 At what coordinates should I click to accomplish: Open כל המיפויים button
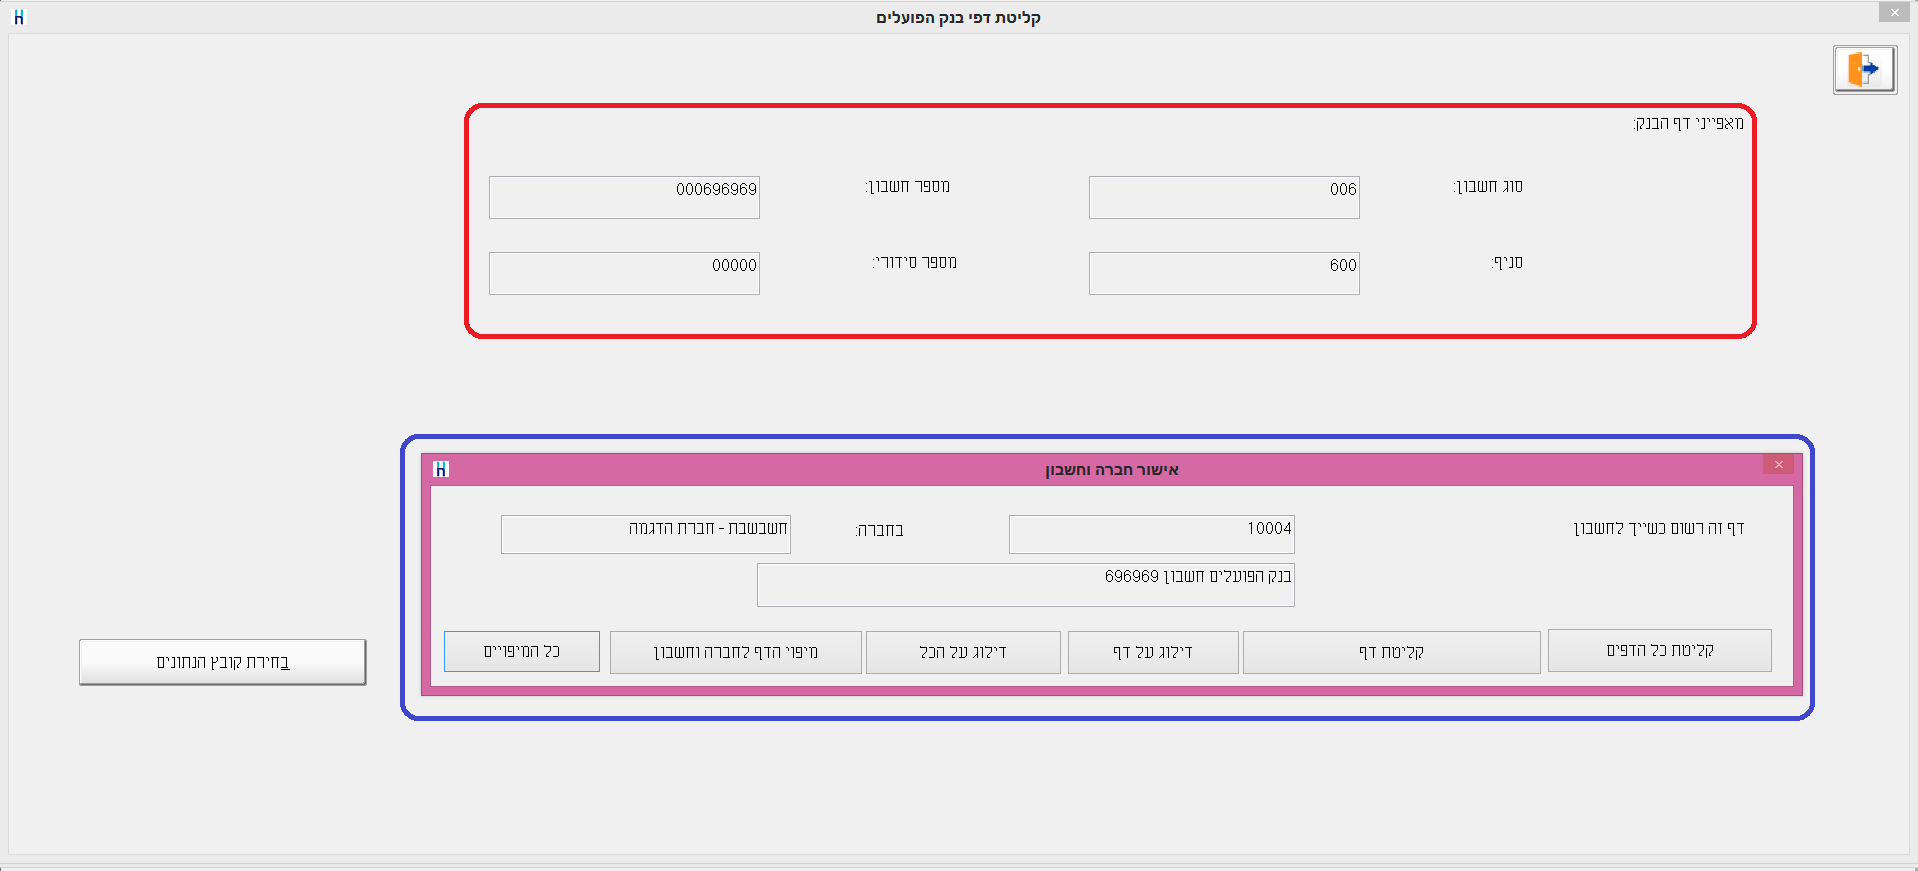tap(522, 651)
